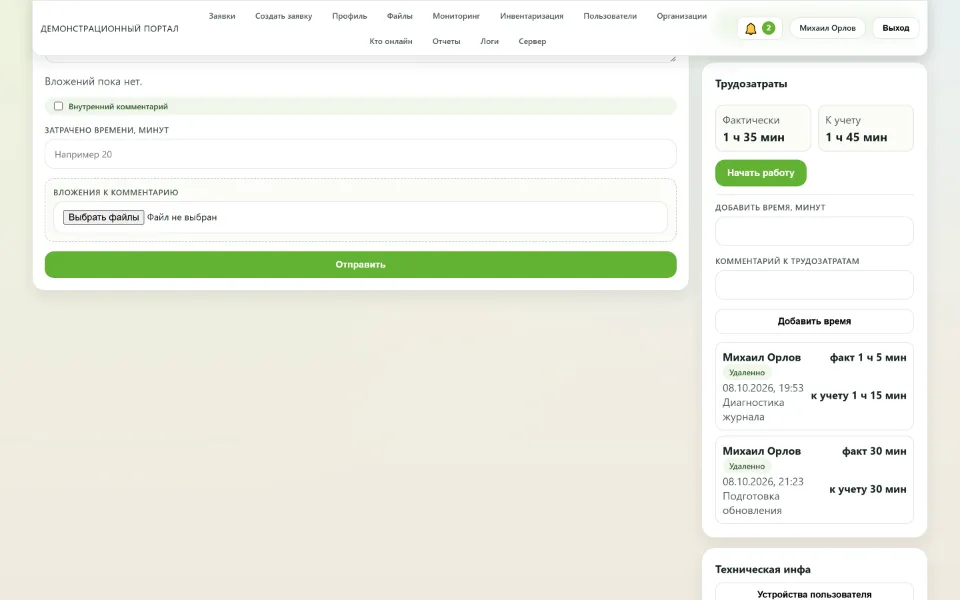Focus the Комментарий к трудозатратам field
This screenshot has height=600, width=960.
pyautogui.click(x=814, y=285)
